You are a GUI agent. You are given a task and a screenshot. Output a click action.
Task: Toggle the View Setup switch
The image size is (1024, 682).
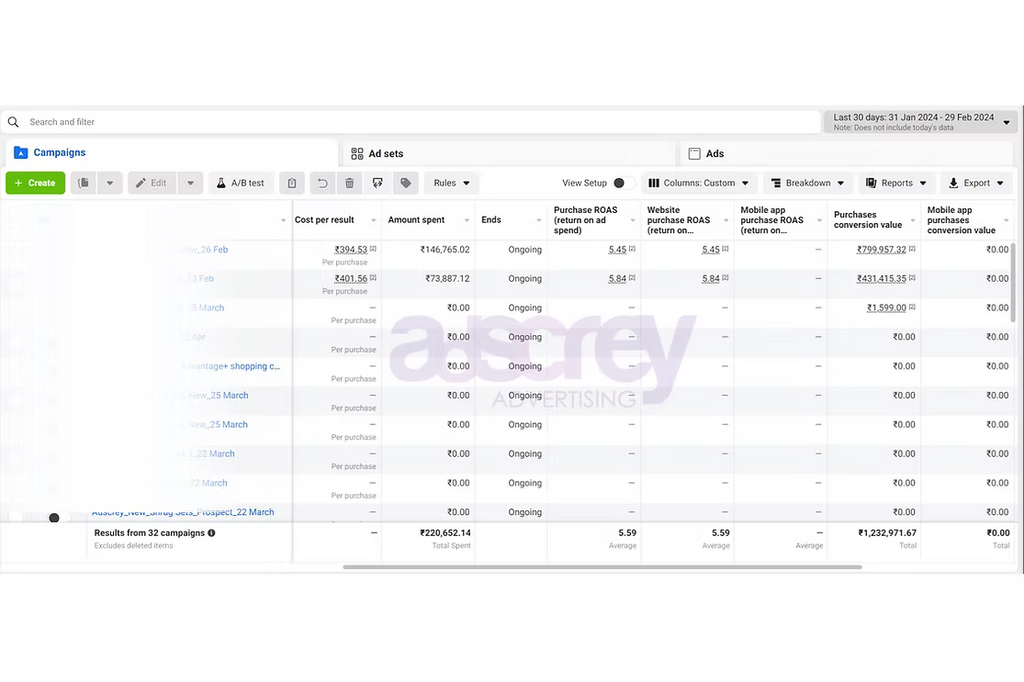pos(622,183)
